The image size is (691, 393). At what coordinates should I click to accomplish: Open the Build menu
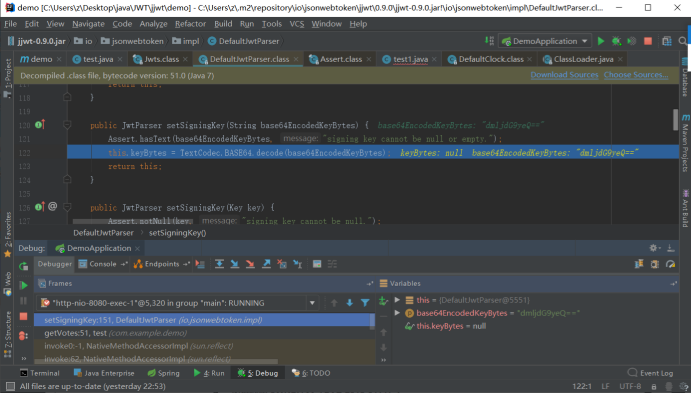(223, 24)
